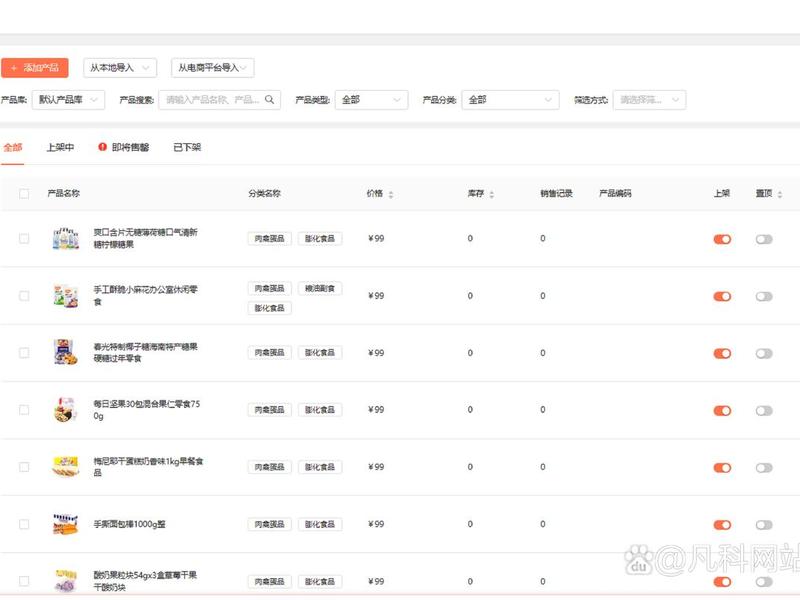
Task: Click the 产品名称 column header
Action: 64,193
